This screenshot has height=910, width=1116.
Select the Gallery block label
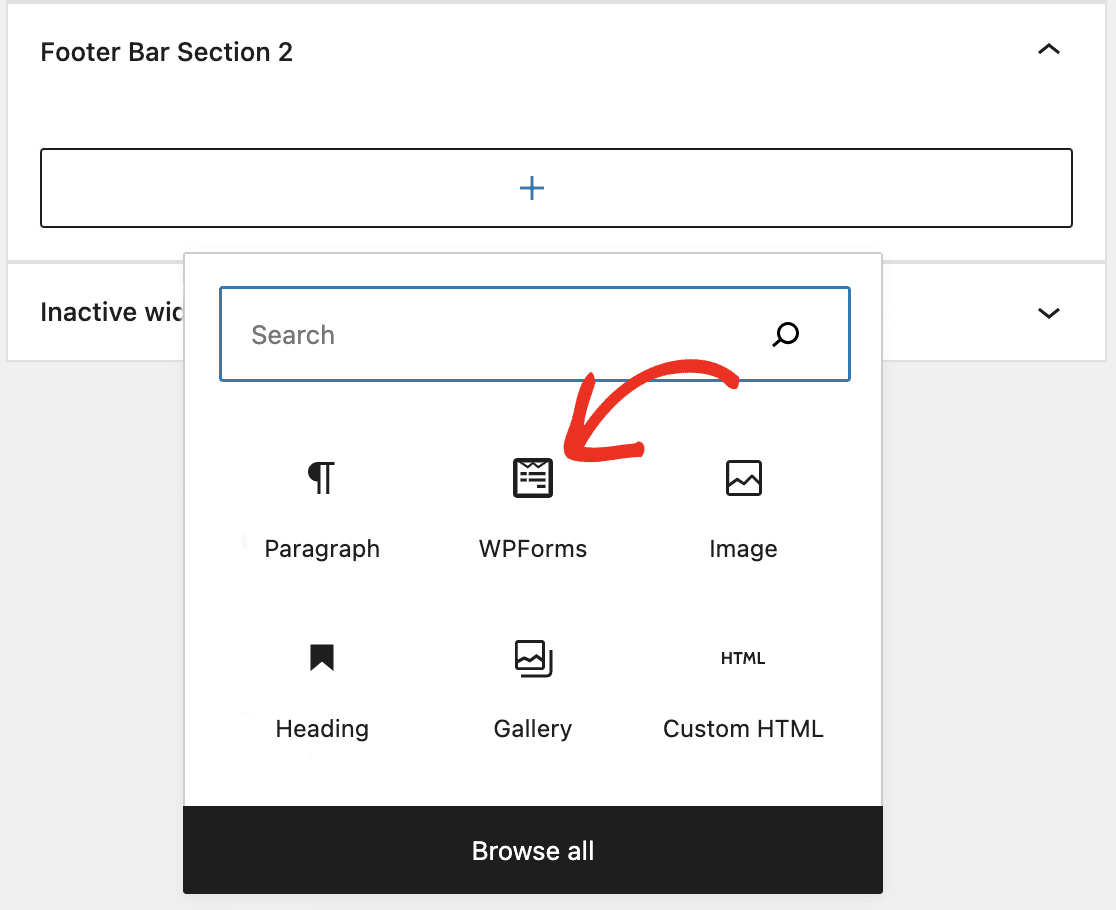click(532, 728)
